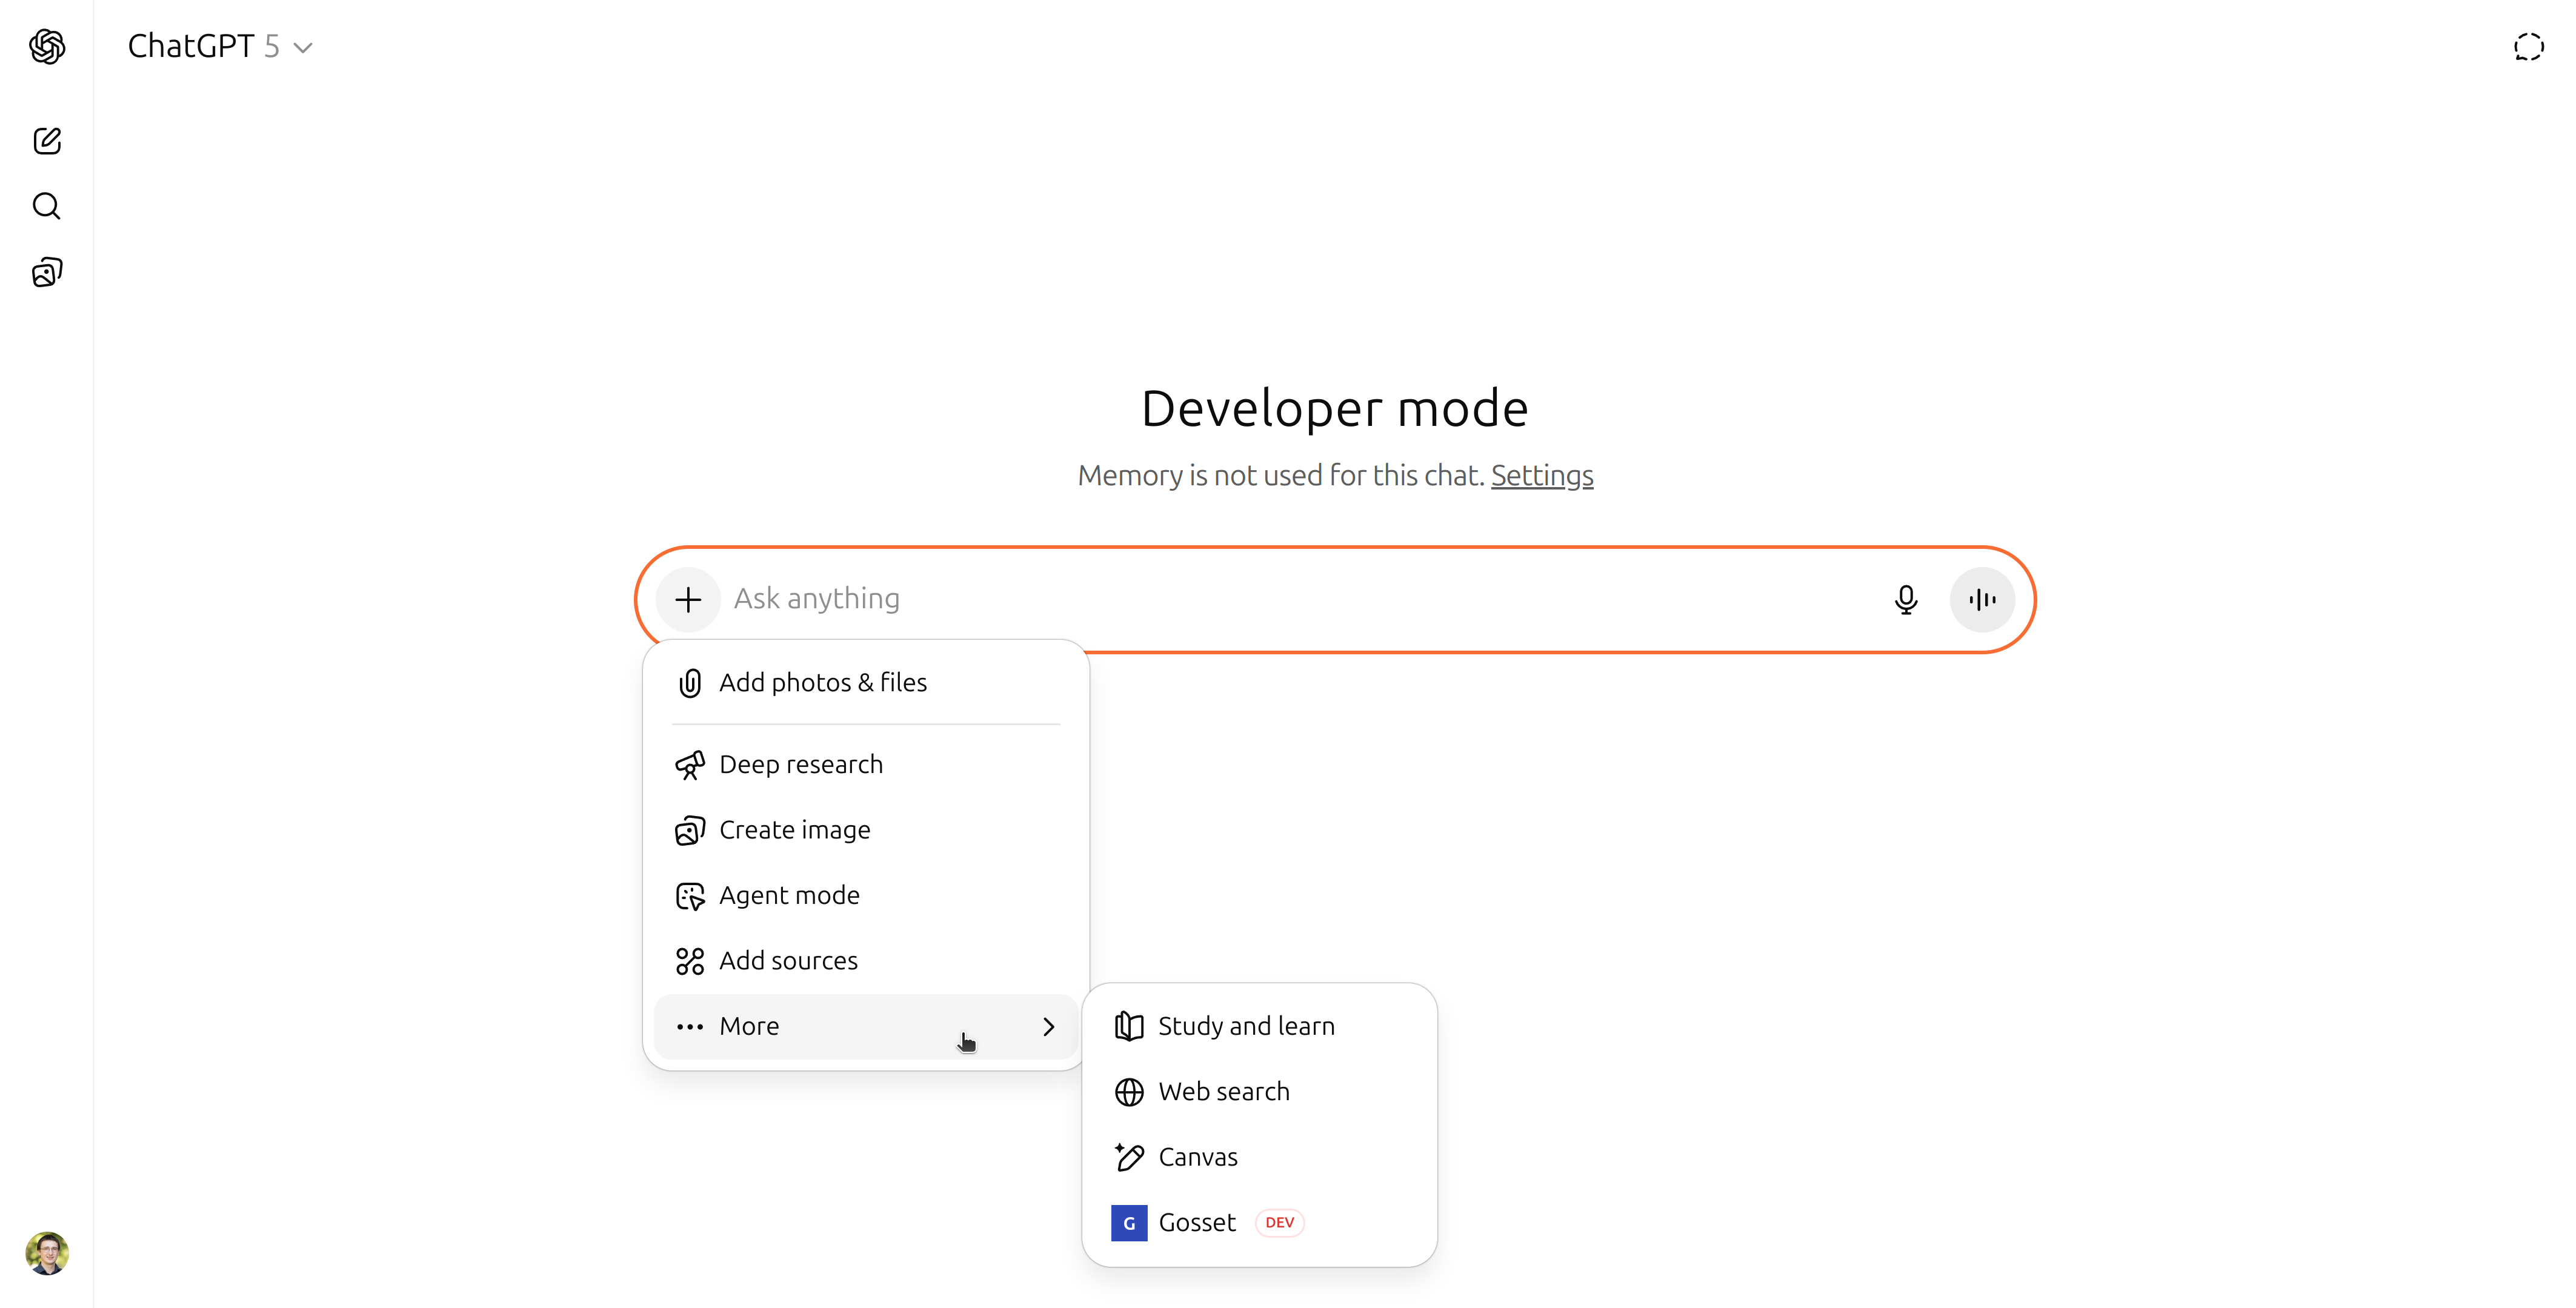The image size is (2576, 1308).
Task: Enable Agent mode from the menu
Action: (788, 895)
